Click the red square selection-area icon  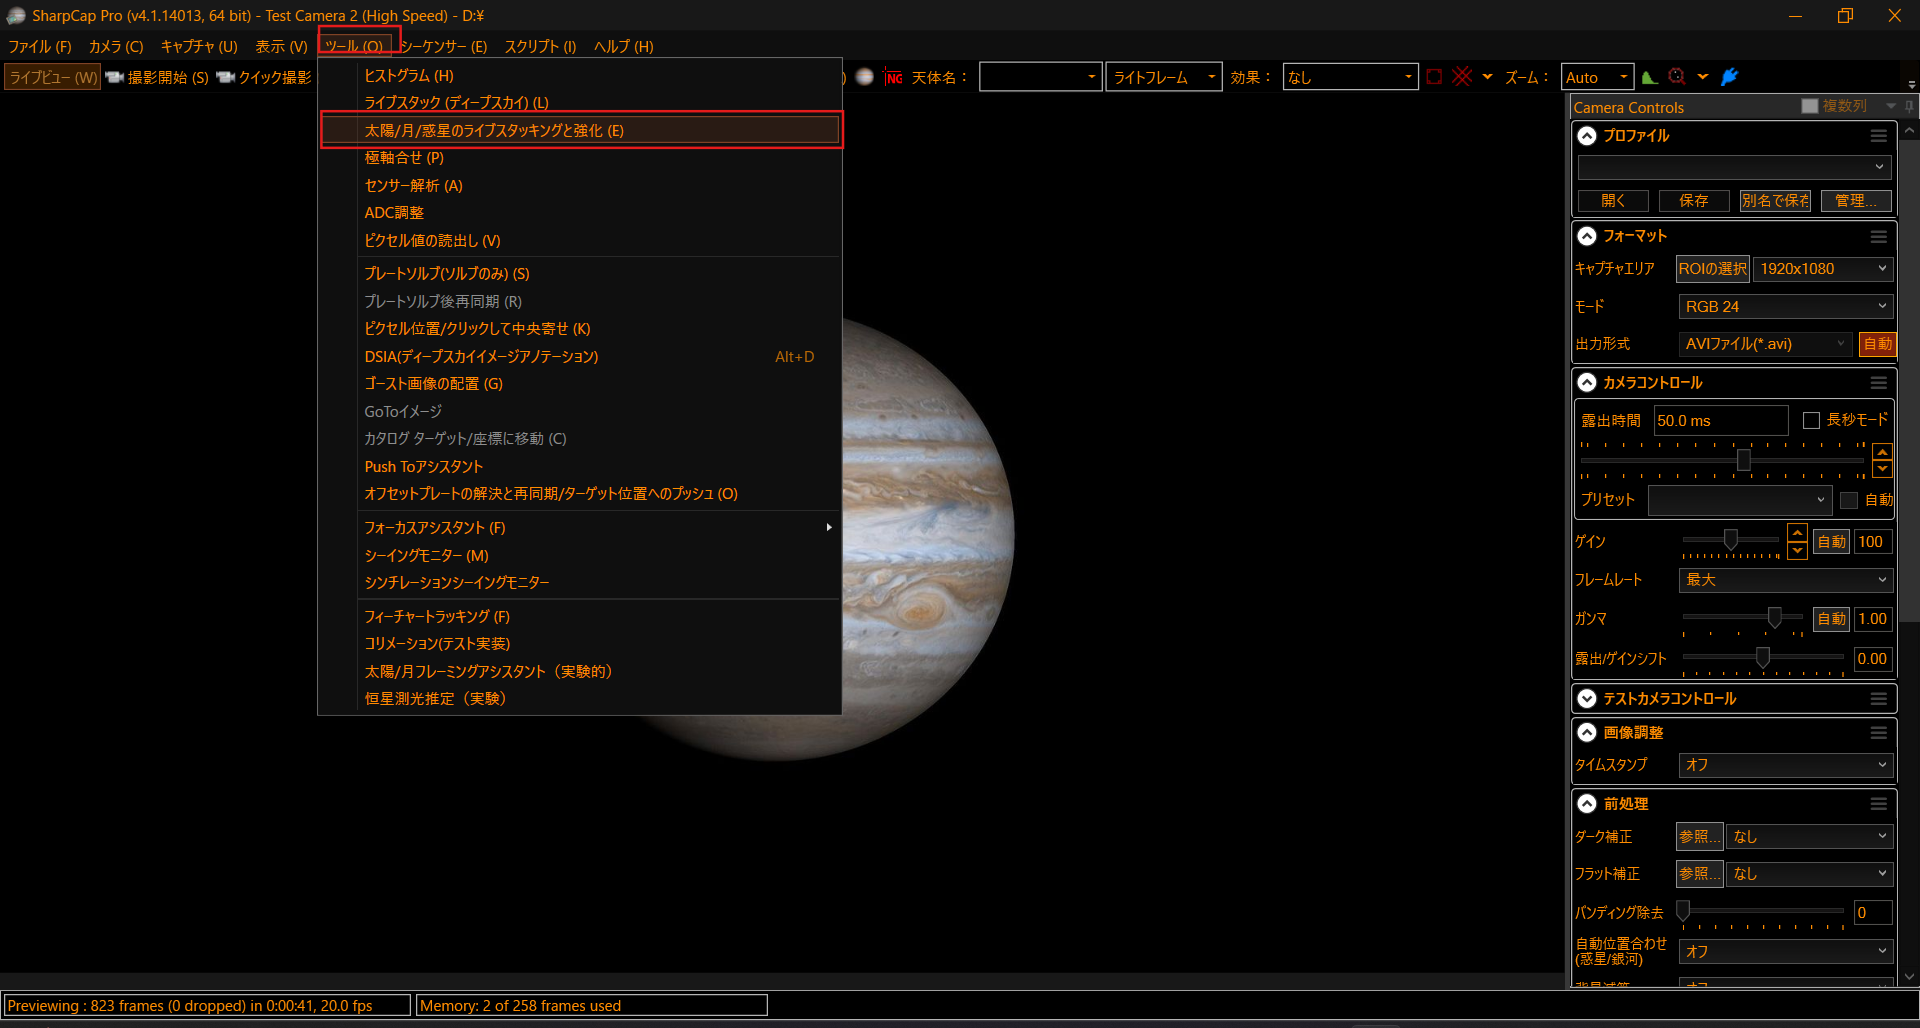pos(1434,77)
